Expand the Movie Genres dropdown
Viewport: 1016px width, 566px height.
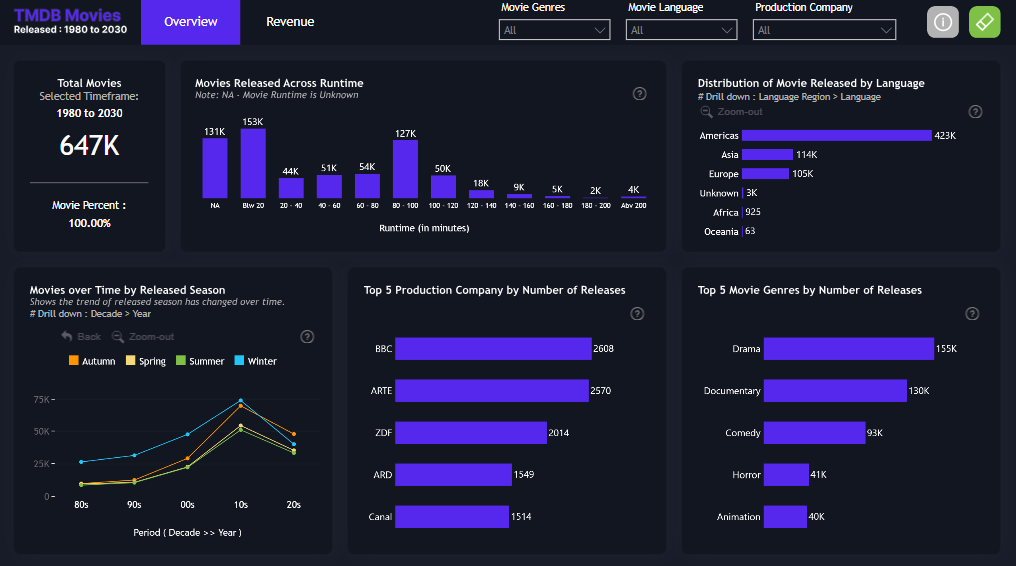coord(554,30)
